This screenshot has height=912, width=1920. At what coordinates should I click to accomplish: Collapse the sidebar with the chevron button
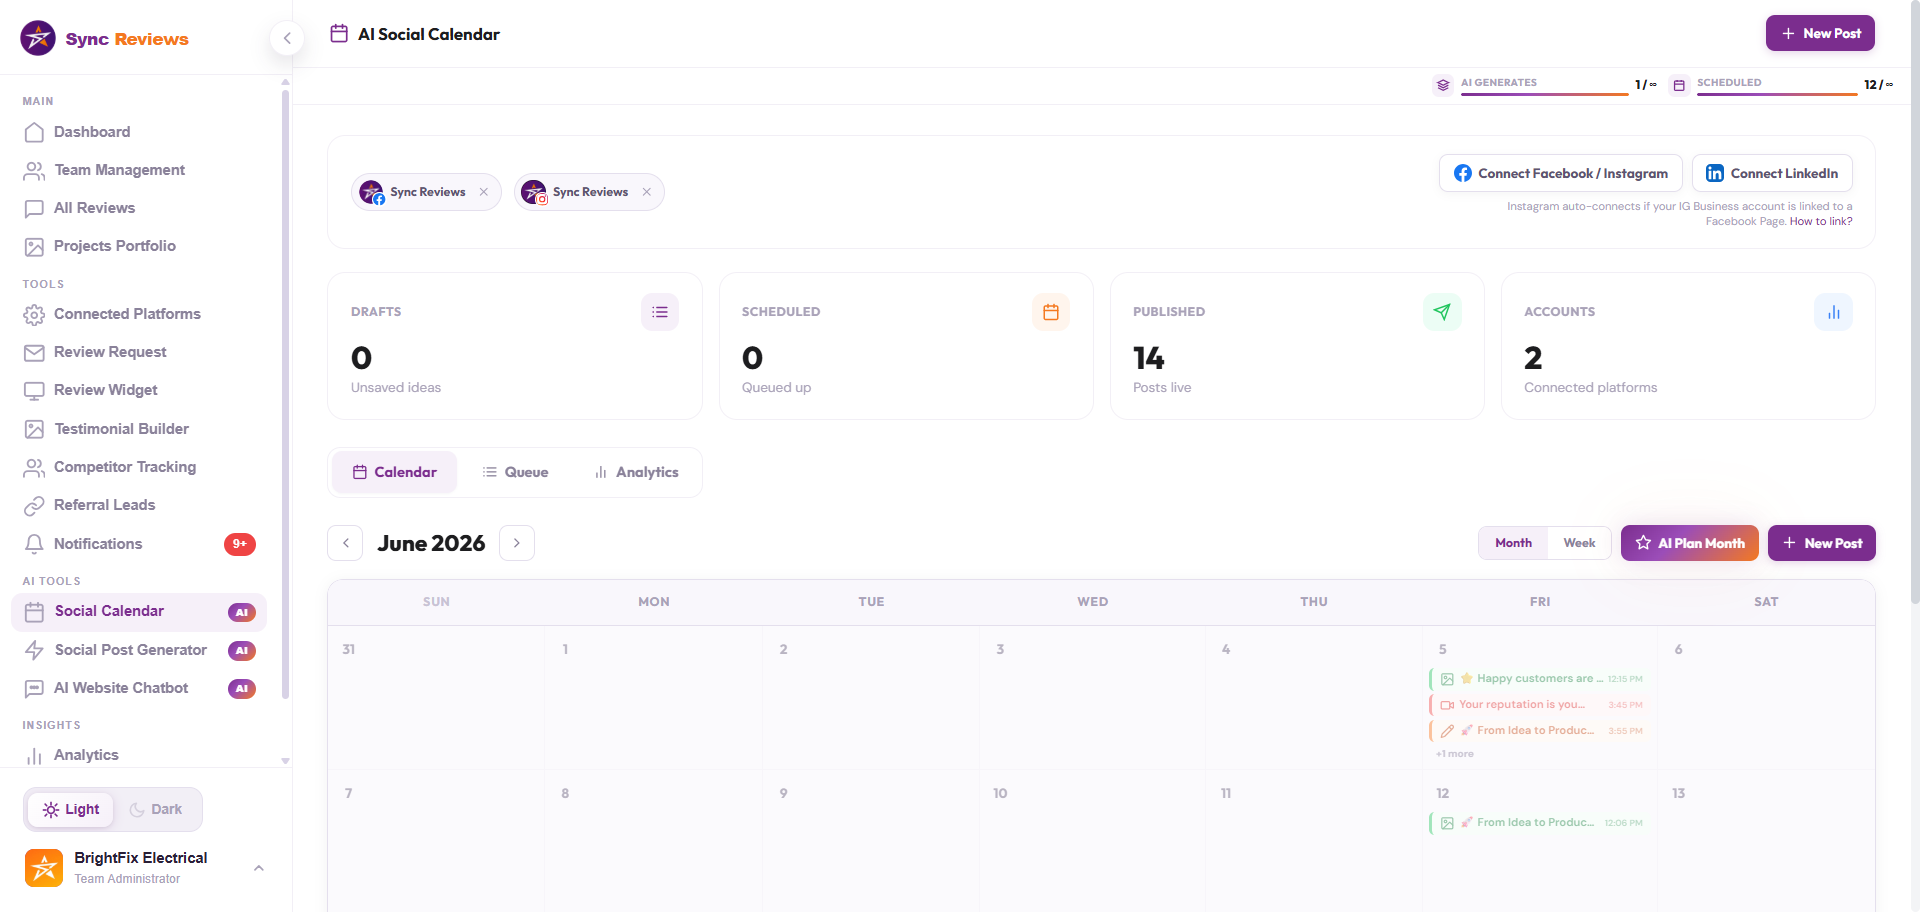(287, 38)
